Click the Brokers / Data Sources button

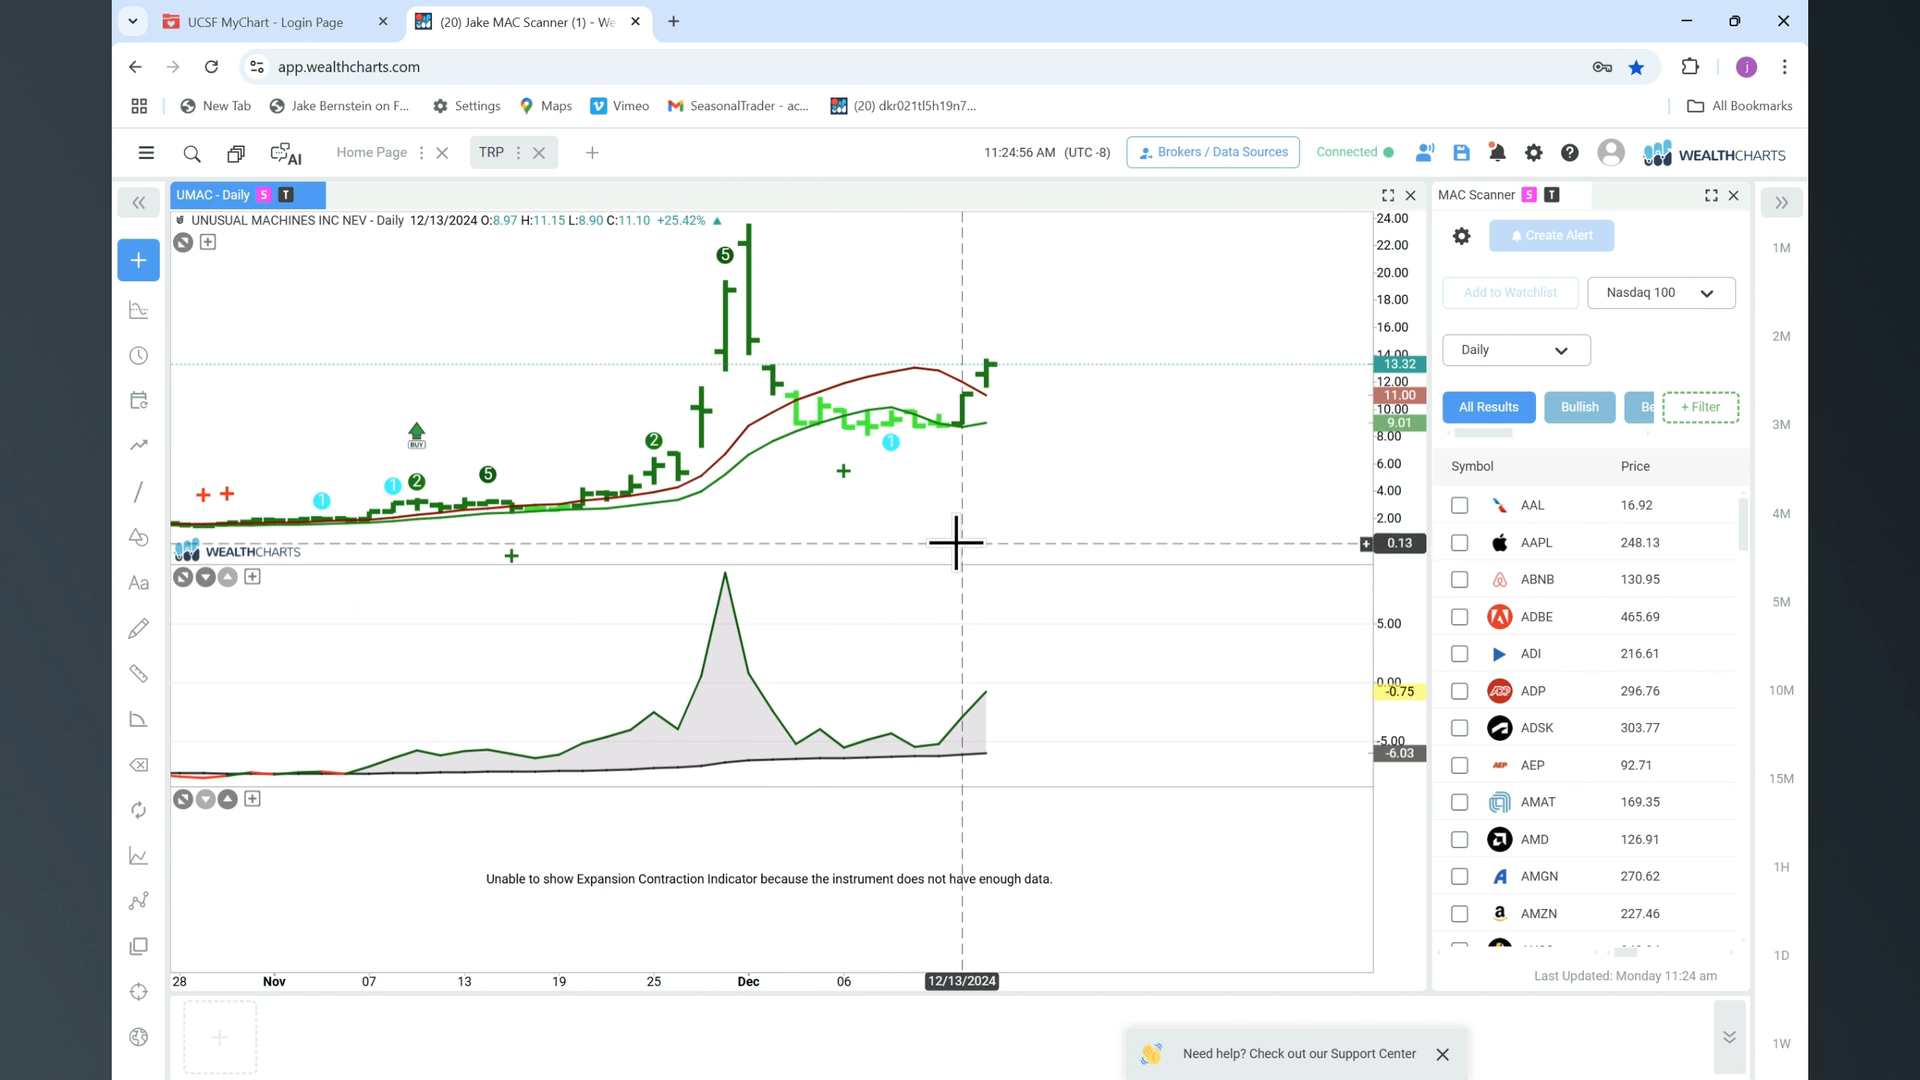(x=1213, y=152)
